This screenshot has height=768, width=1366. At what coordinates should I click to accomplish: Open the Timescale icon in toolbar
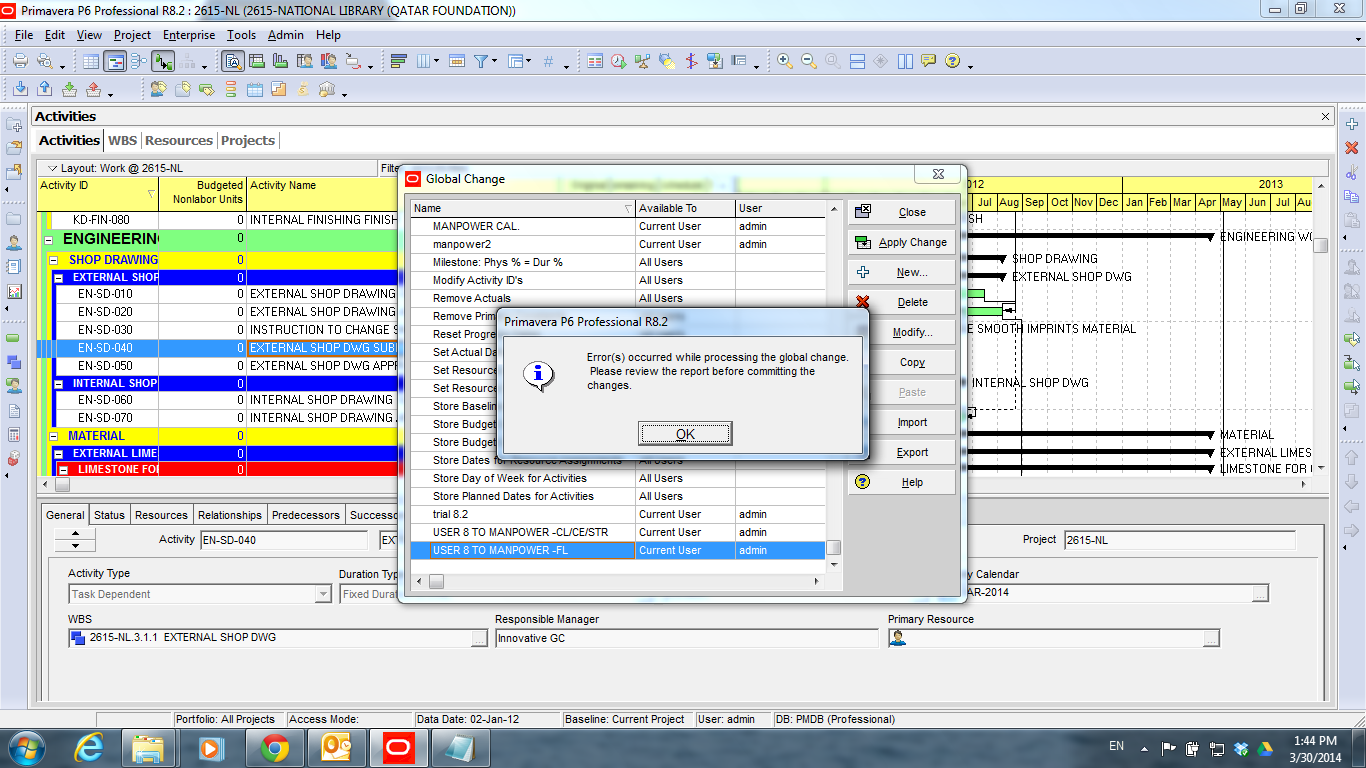pyautogui.click(x=457, y=61)
